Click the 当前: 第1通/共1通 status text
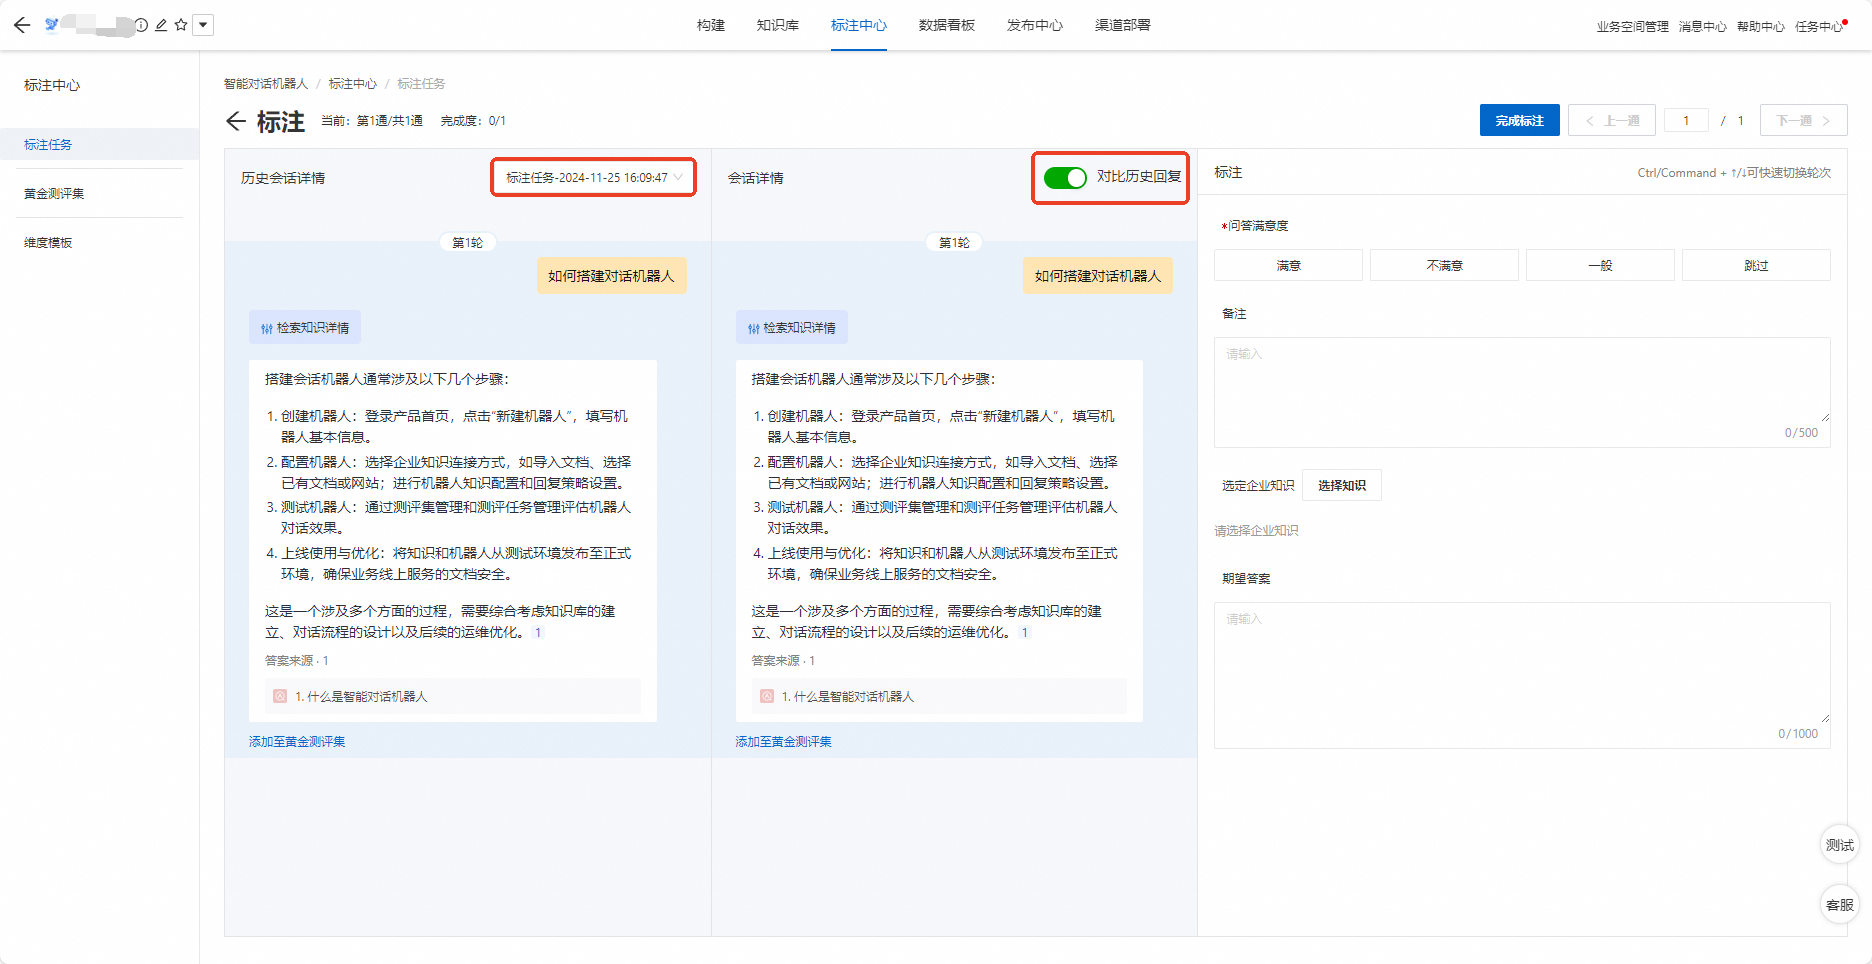 [x=371, y=121]
